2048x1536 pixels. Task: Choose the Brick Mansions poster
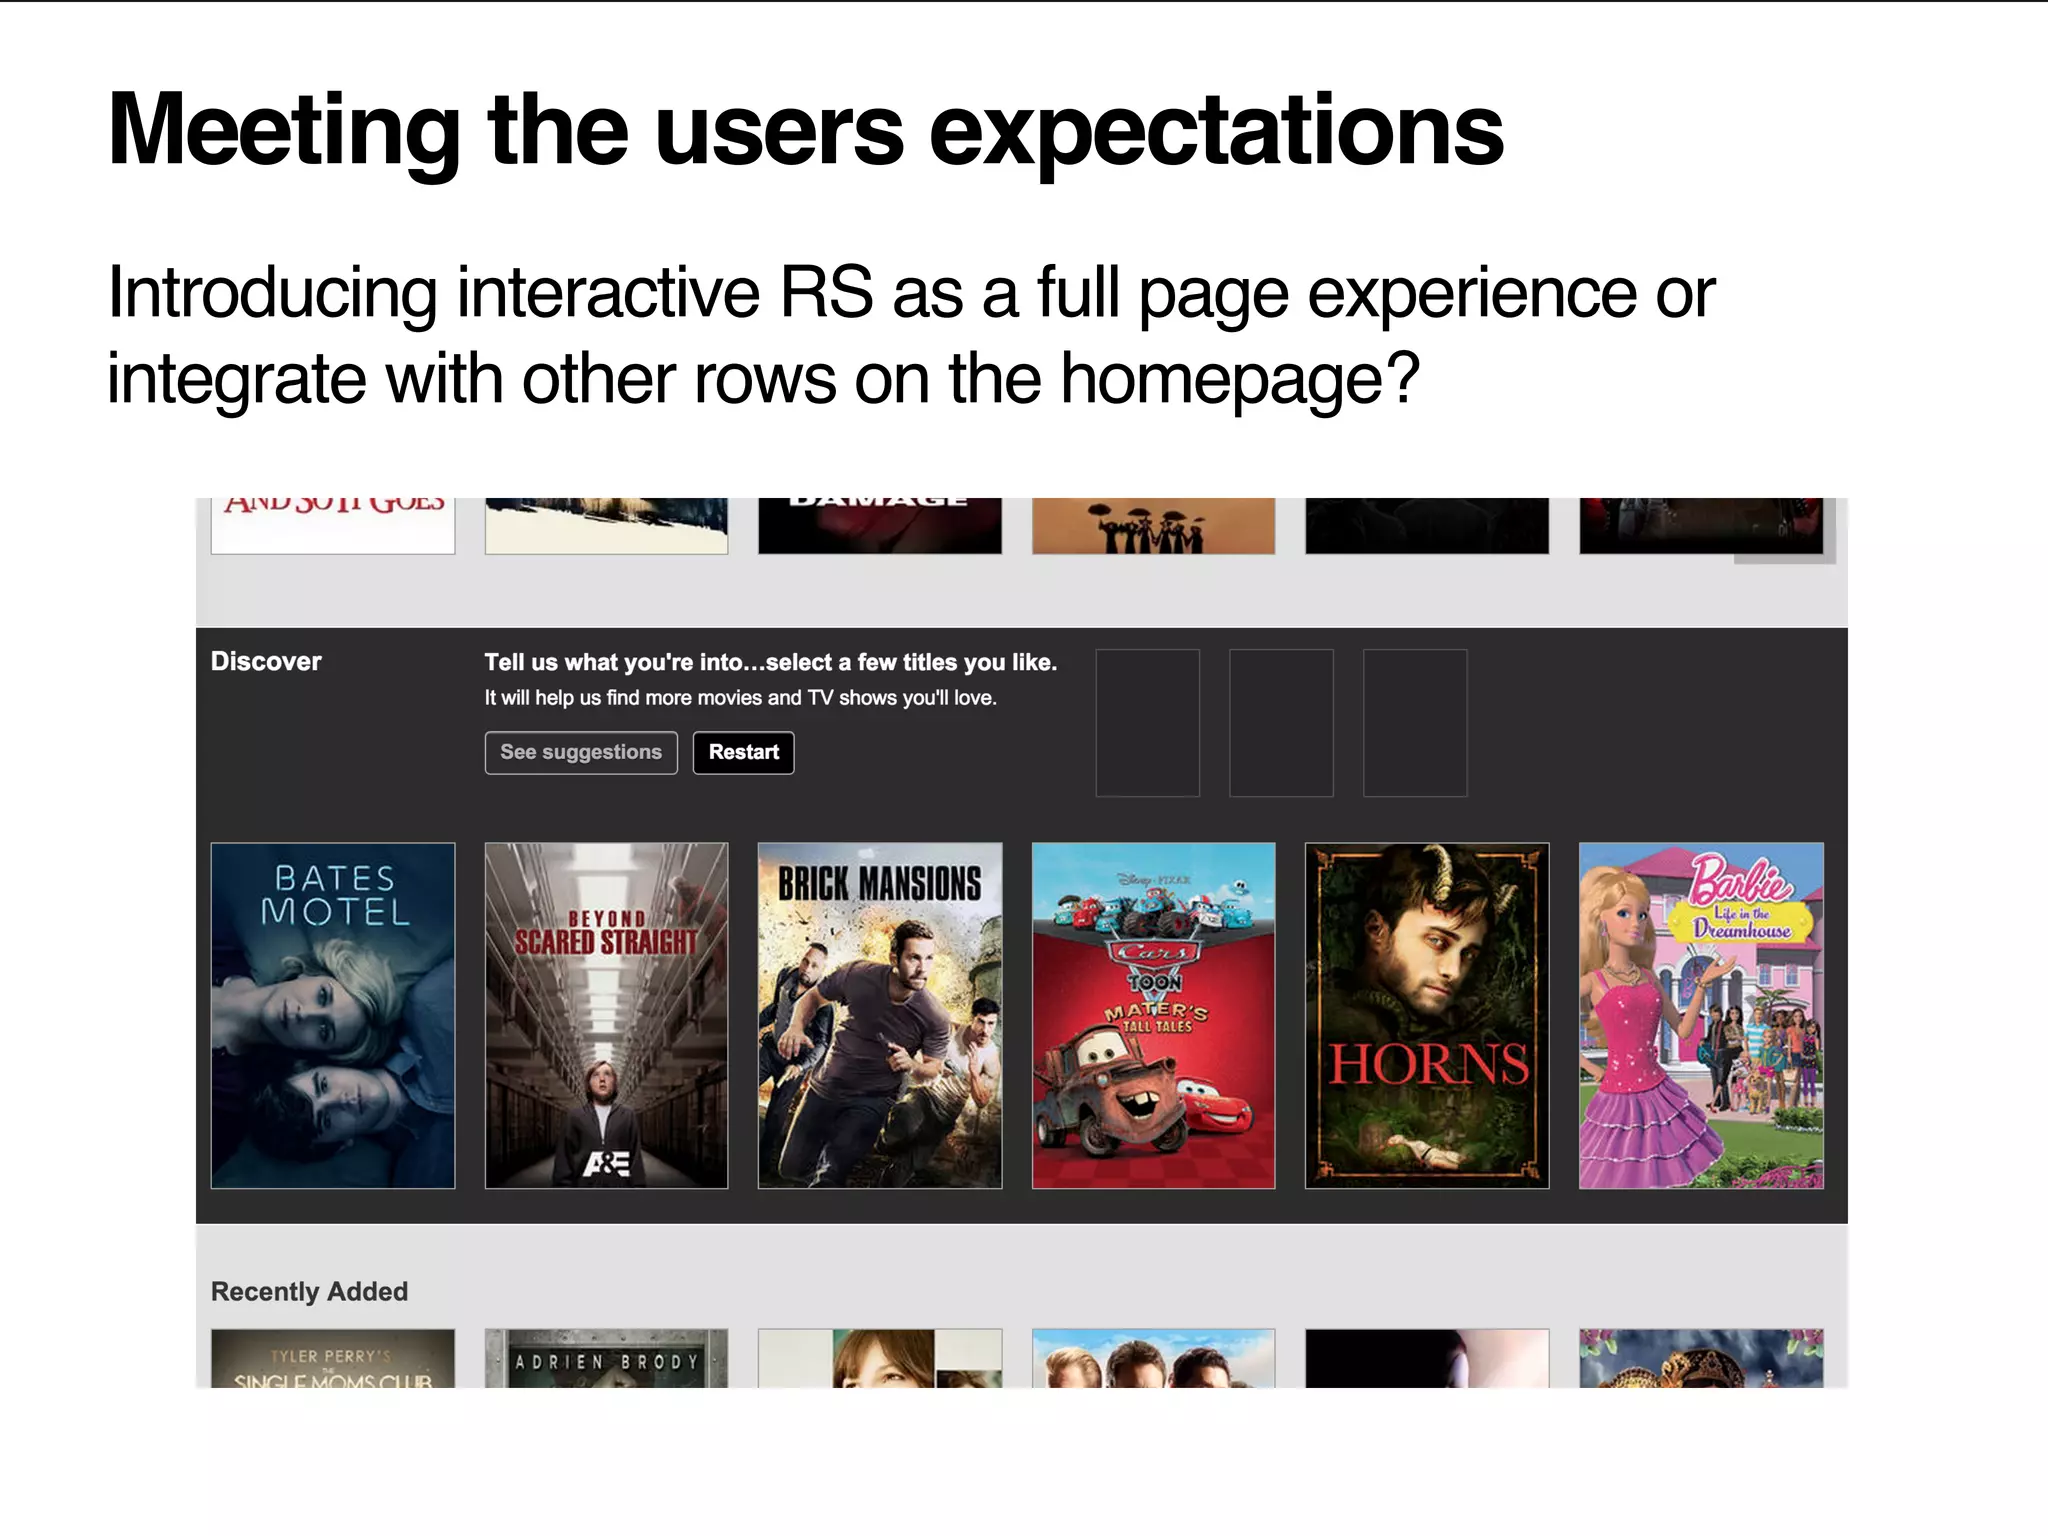click(880, 1015)
